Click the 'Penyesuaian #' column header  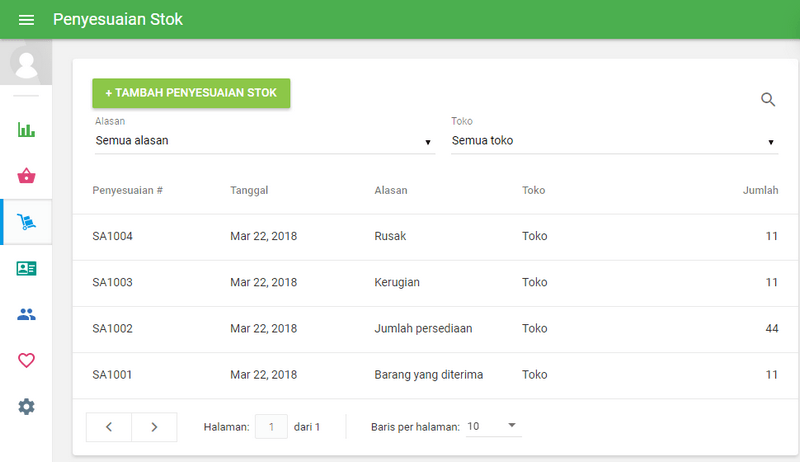coord(128,190)
